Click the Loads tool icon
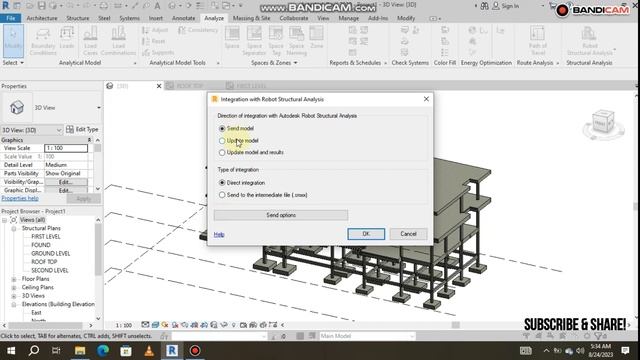The height and width of the screenshot is (360, 640). [x=67, y=38]
